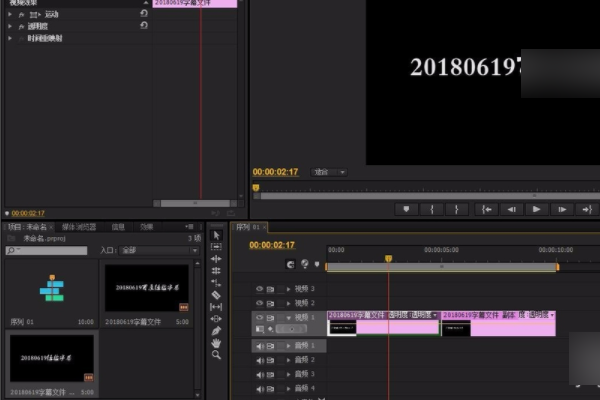
Task: Click the work area bar right end handle
Action: pos(557,266)
